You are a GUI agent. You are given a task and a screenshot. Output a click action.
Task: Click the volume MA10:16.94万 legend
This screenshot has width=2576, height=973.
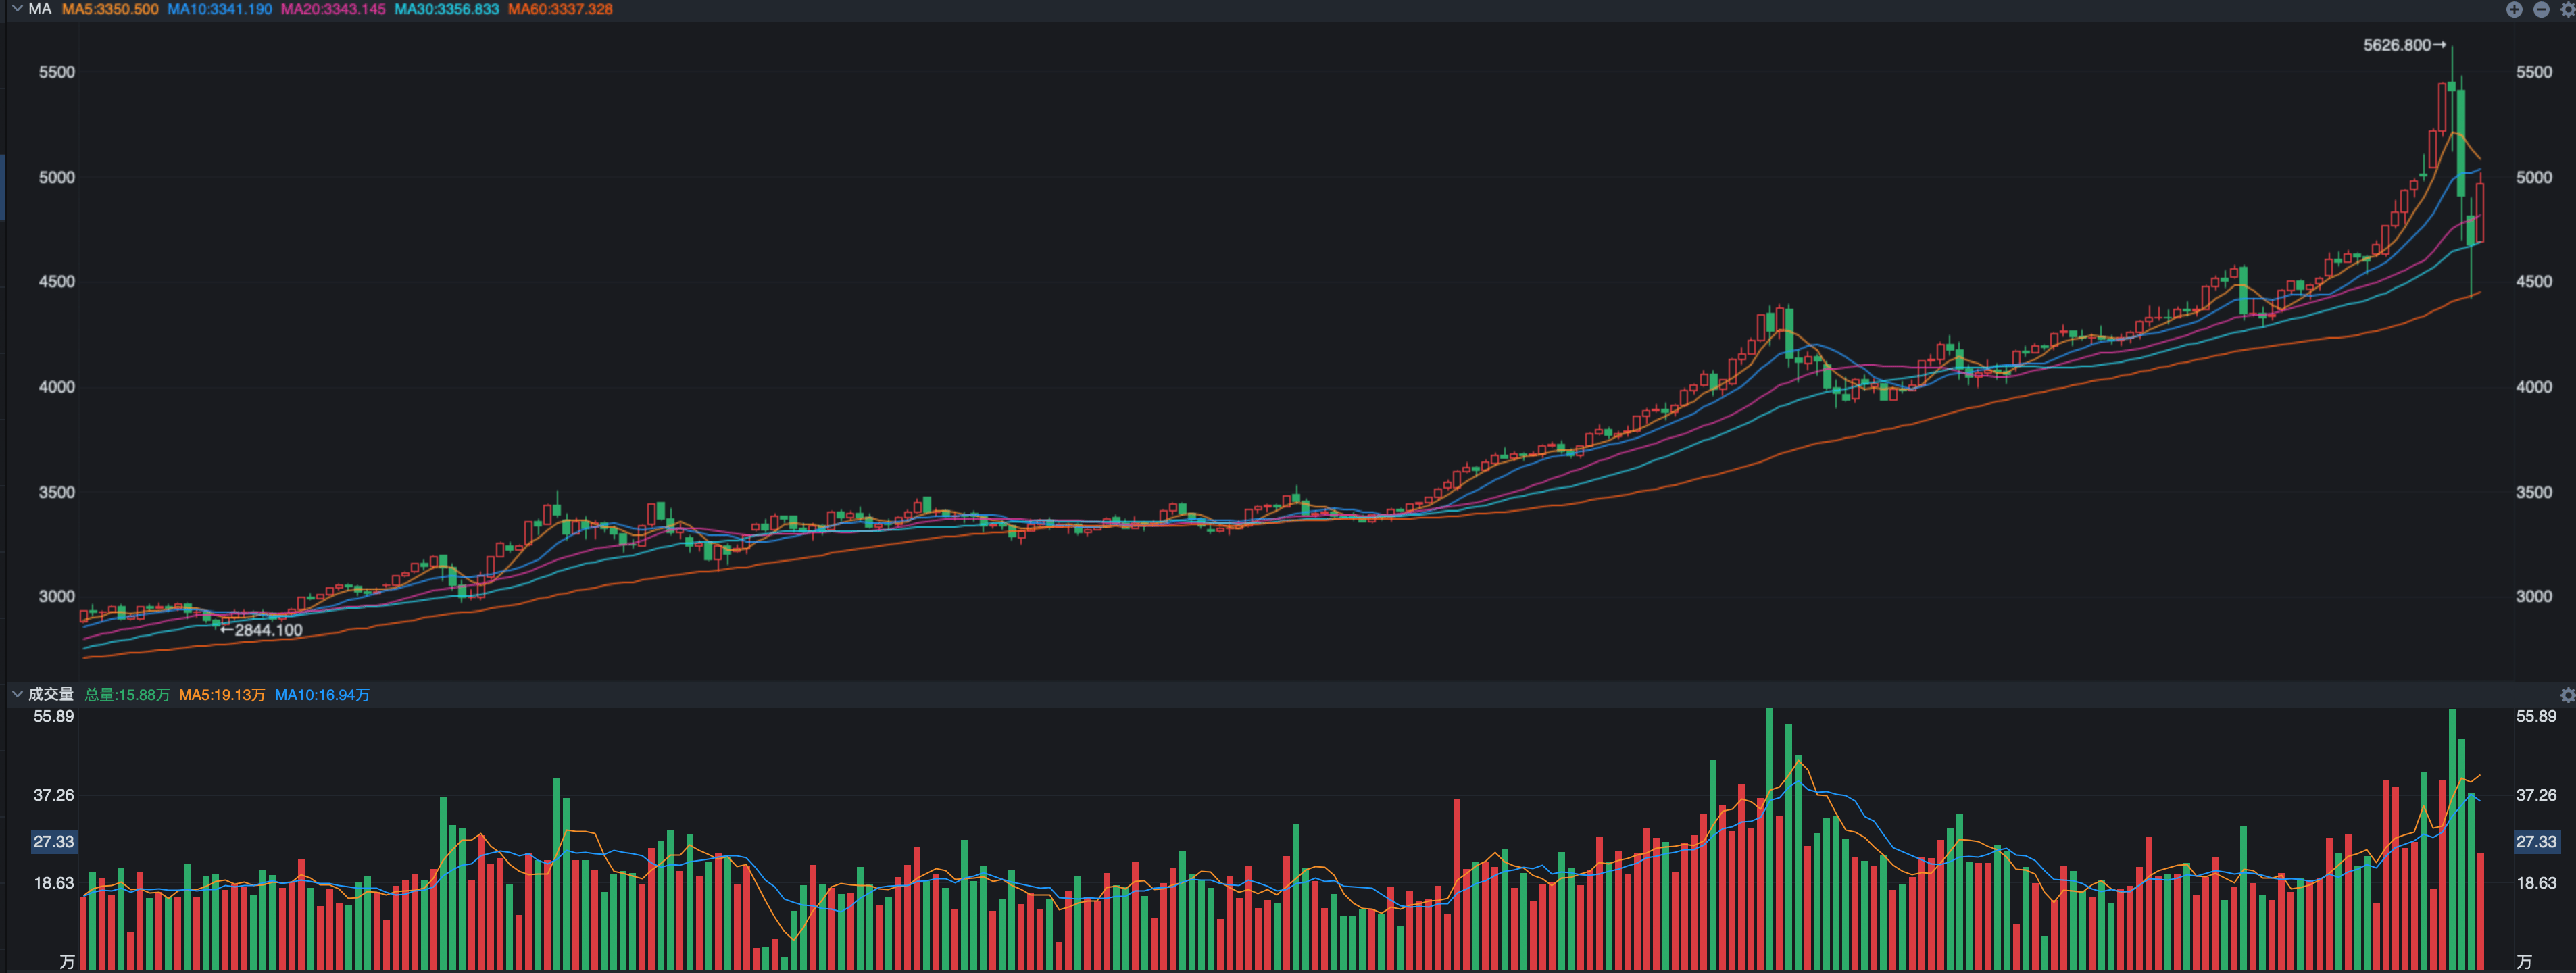tap(322, 695)
